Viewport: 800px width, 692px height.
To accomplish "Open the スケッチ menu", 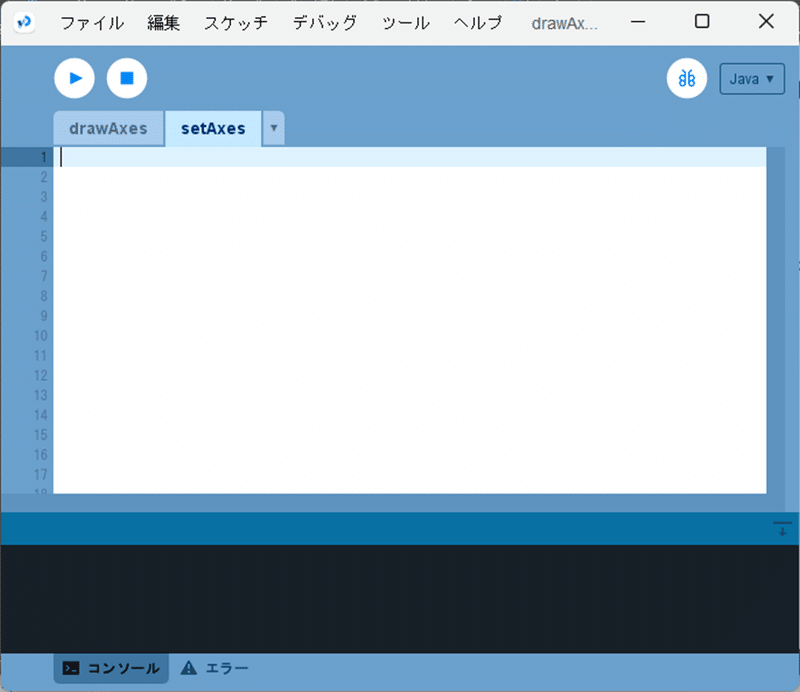I will tap(236, 23).
